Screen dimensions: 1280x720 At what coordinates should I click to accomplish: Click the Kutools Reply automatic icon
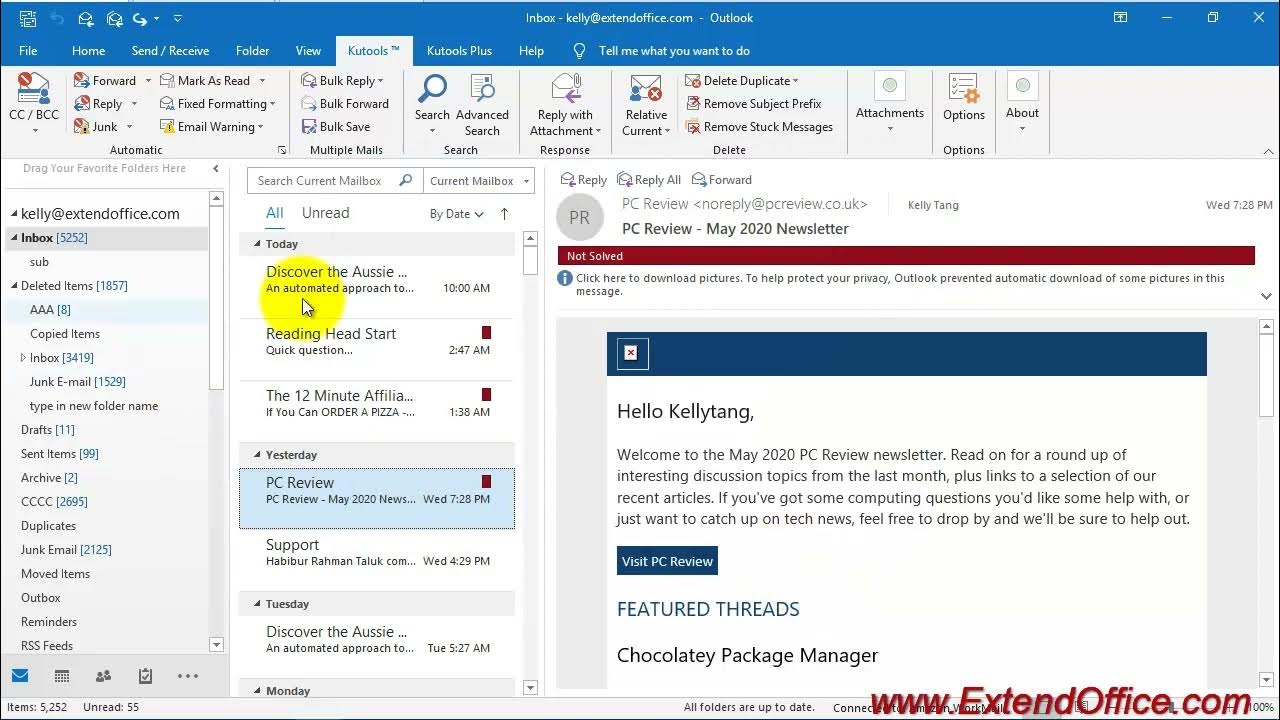[81, 104]
